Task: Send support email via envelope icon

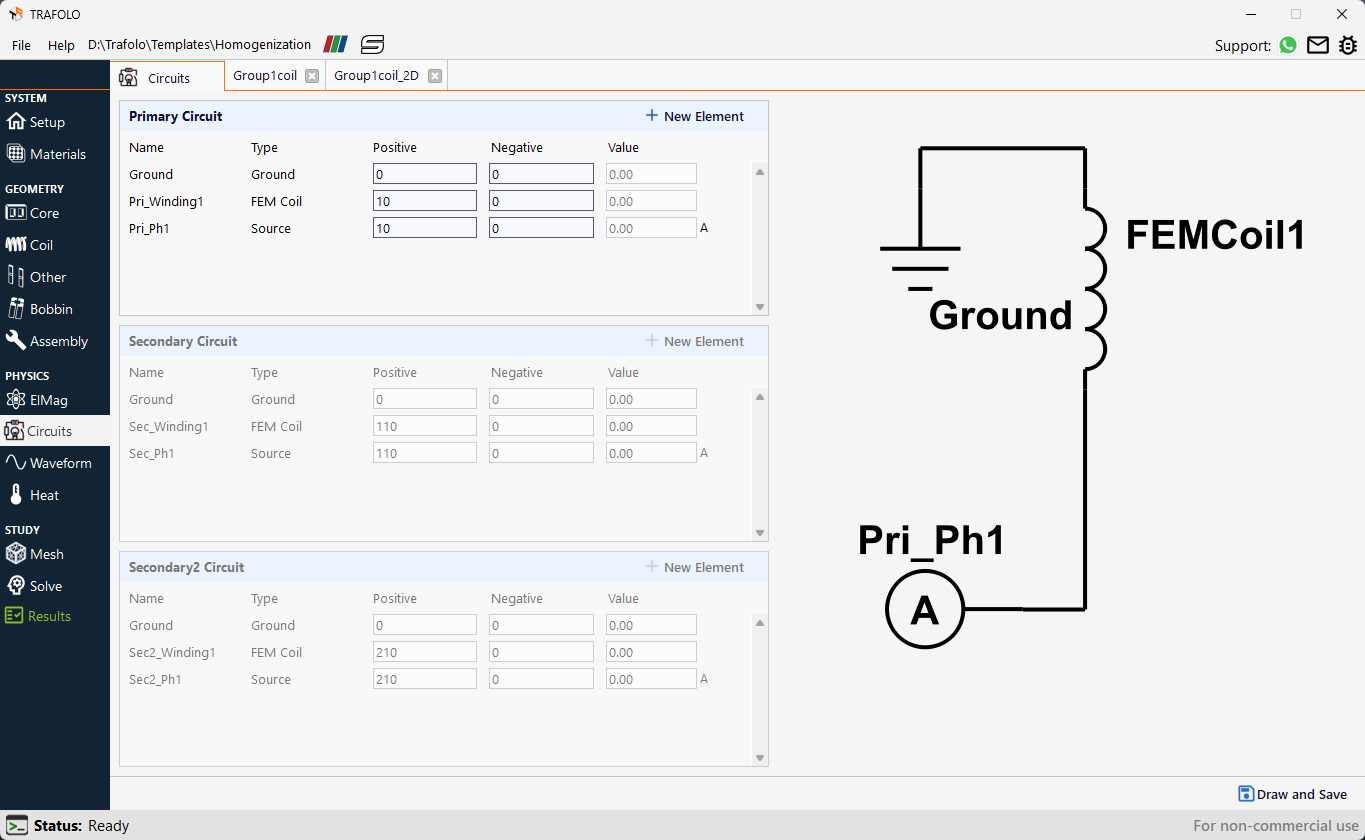Action: [1318, 45]
